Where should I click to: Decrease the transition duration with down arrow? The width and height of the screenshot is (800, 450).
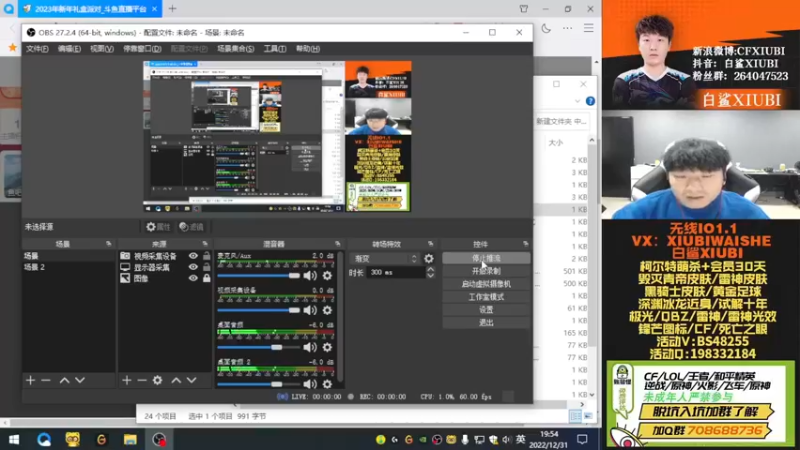pyautogui.click(x=431, y=276)
